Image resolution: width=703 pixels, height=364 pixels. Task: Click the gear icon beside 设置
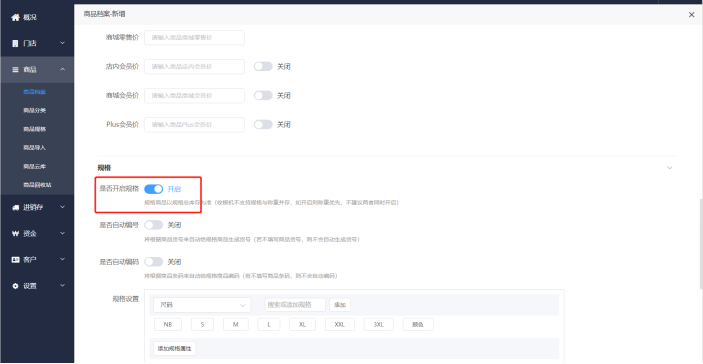[15, 286]
